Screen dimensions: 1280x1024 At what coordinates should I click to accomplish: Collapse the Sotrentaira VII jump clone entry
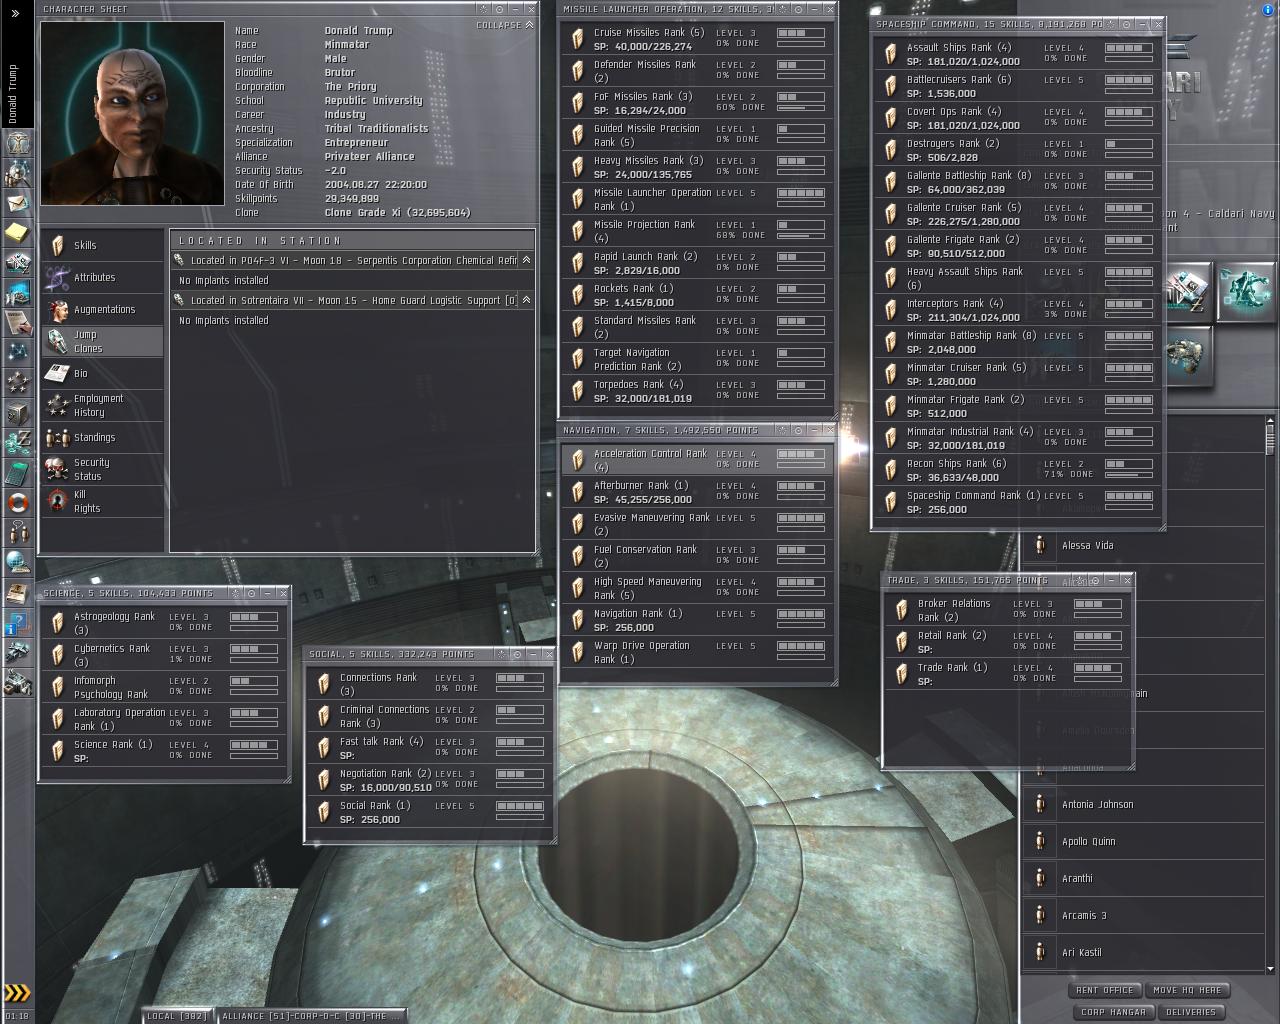[526, 300]
